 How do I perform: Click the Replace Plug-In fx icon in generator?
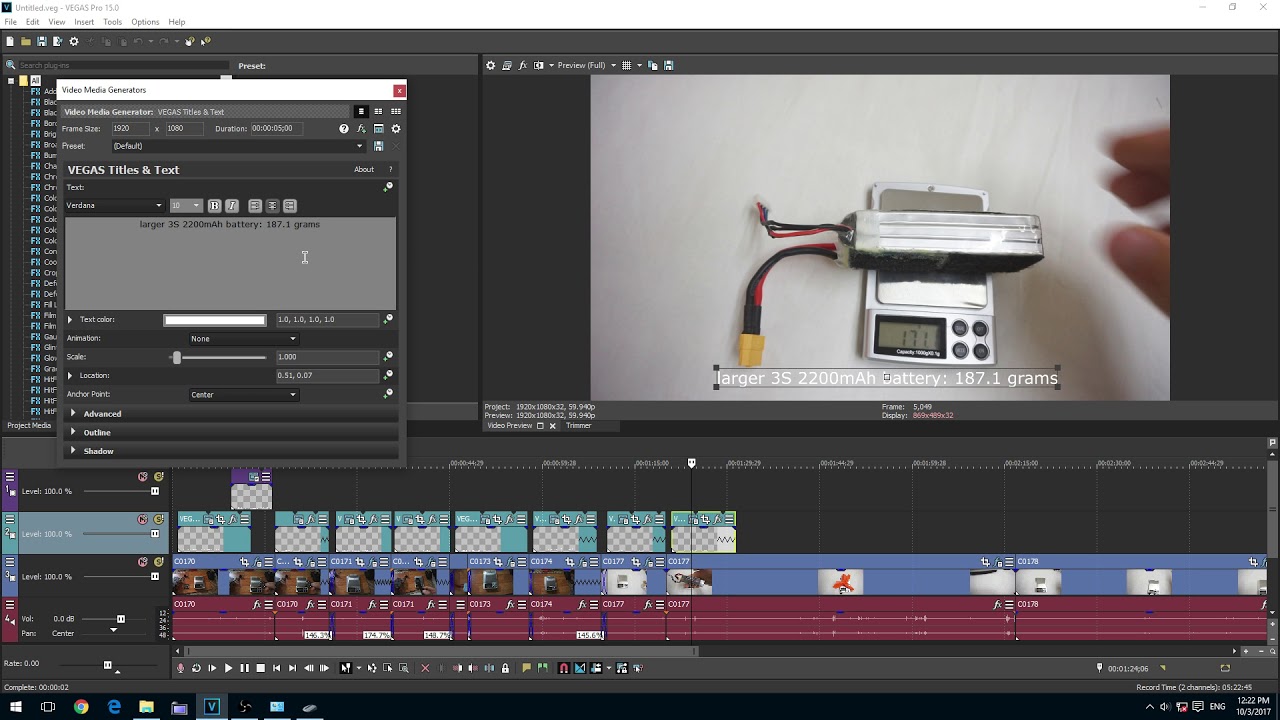coord(361,128)
